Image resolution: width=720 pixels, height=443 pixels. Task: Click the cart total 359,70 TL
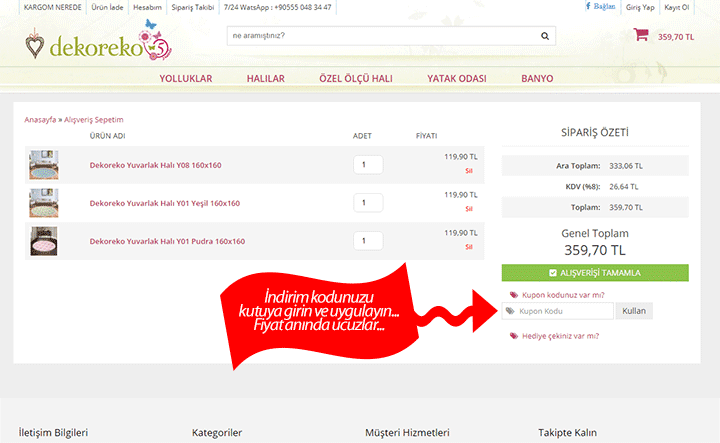(x=675, y=37)
